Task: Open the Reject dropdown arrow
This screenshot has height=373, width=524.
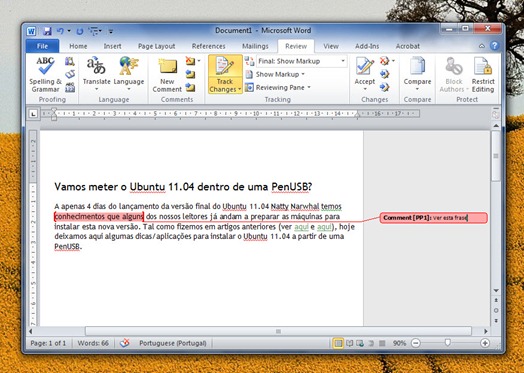Action: [x=393, y=61]
